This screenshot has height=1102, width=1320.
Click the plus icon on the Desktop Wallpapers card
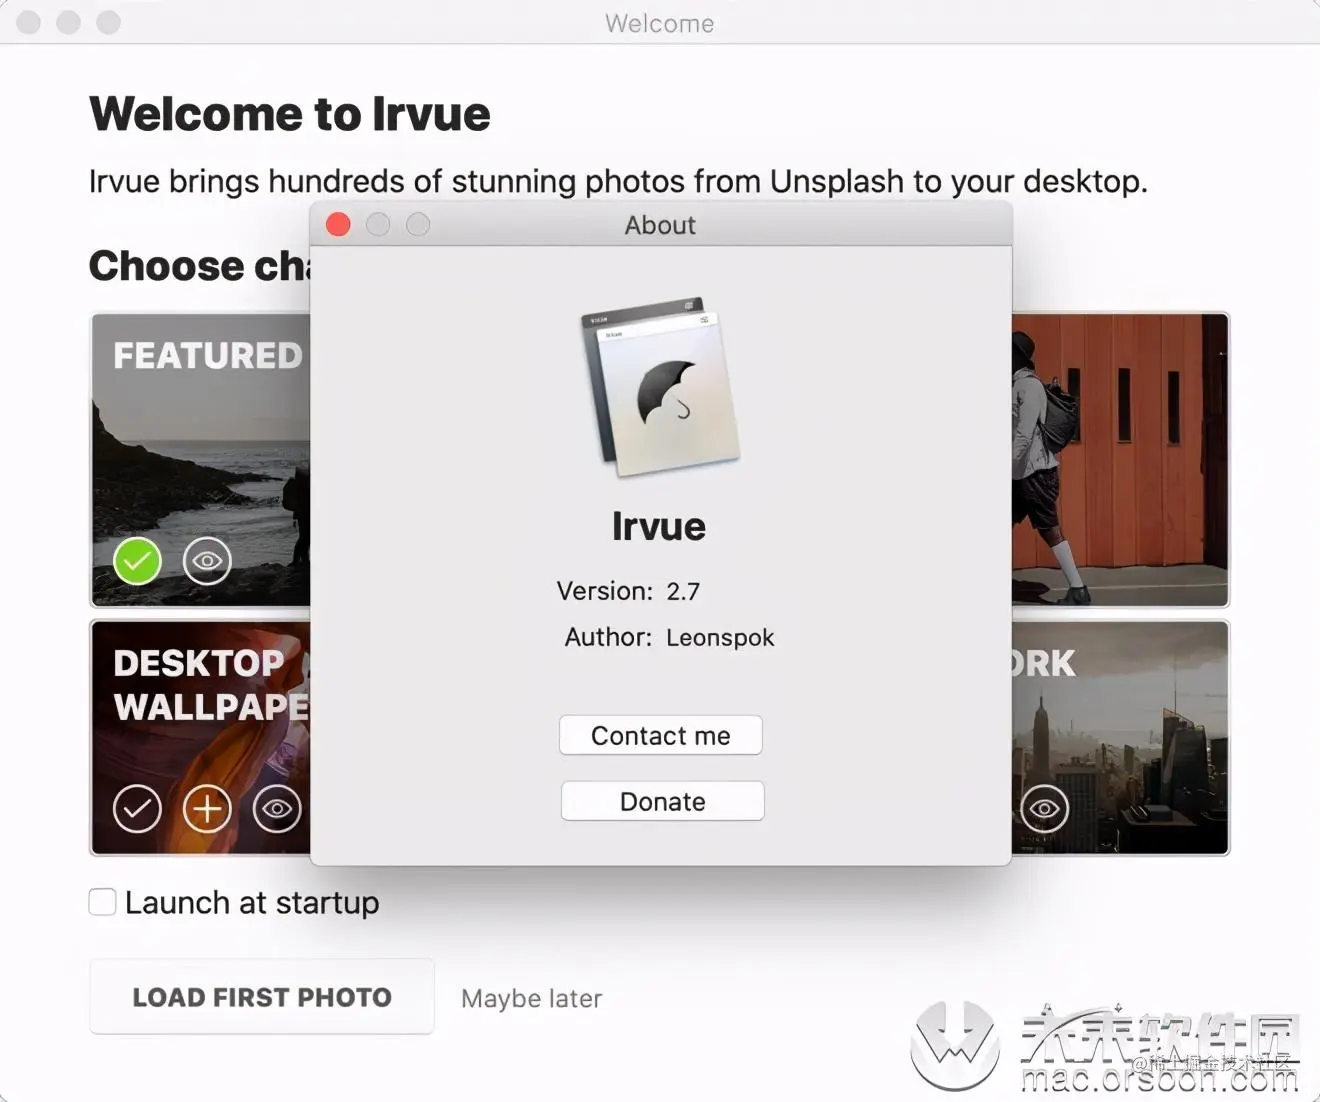[207, 809]
